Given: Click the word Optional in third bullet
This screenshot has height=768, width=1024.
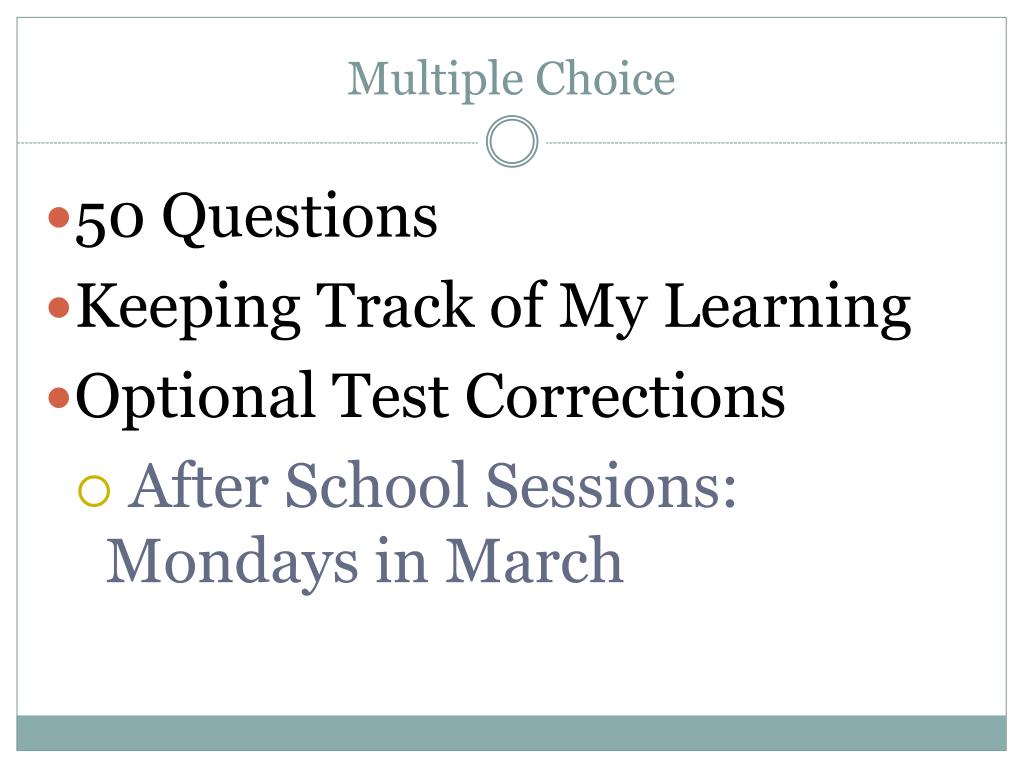Looking at the screenshot, I should tap(195, 398).
